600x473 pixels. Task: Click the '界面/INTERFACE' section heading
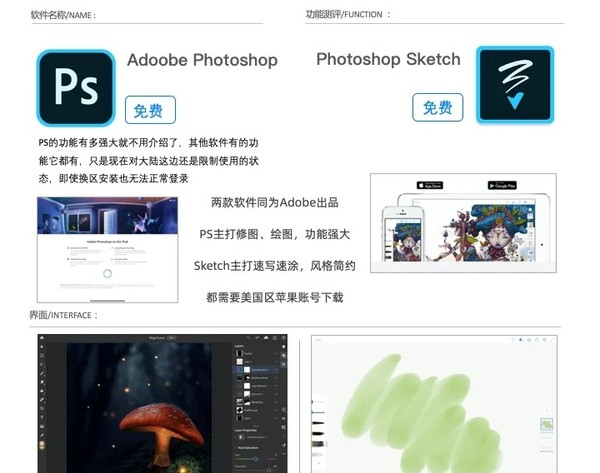coord(64,315)
